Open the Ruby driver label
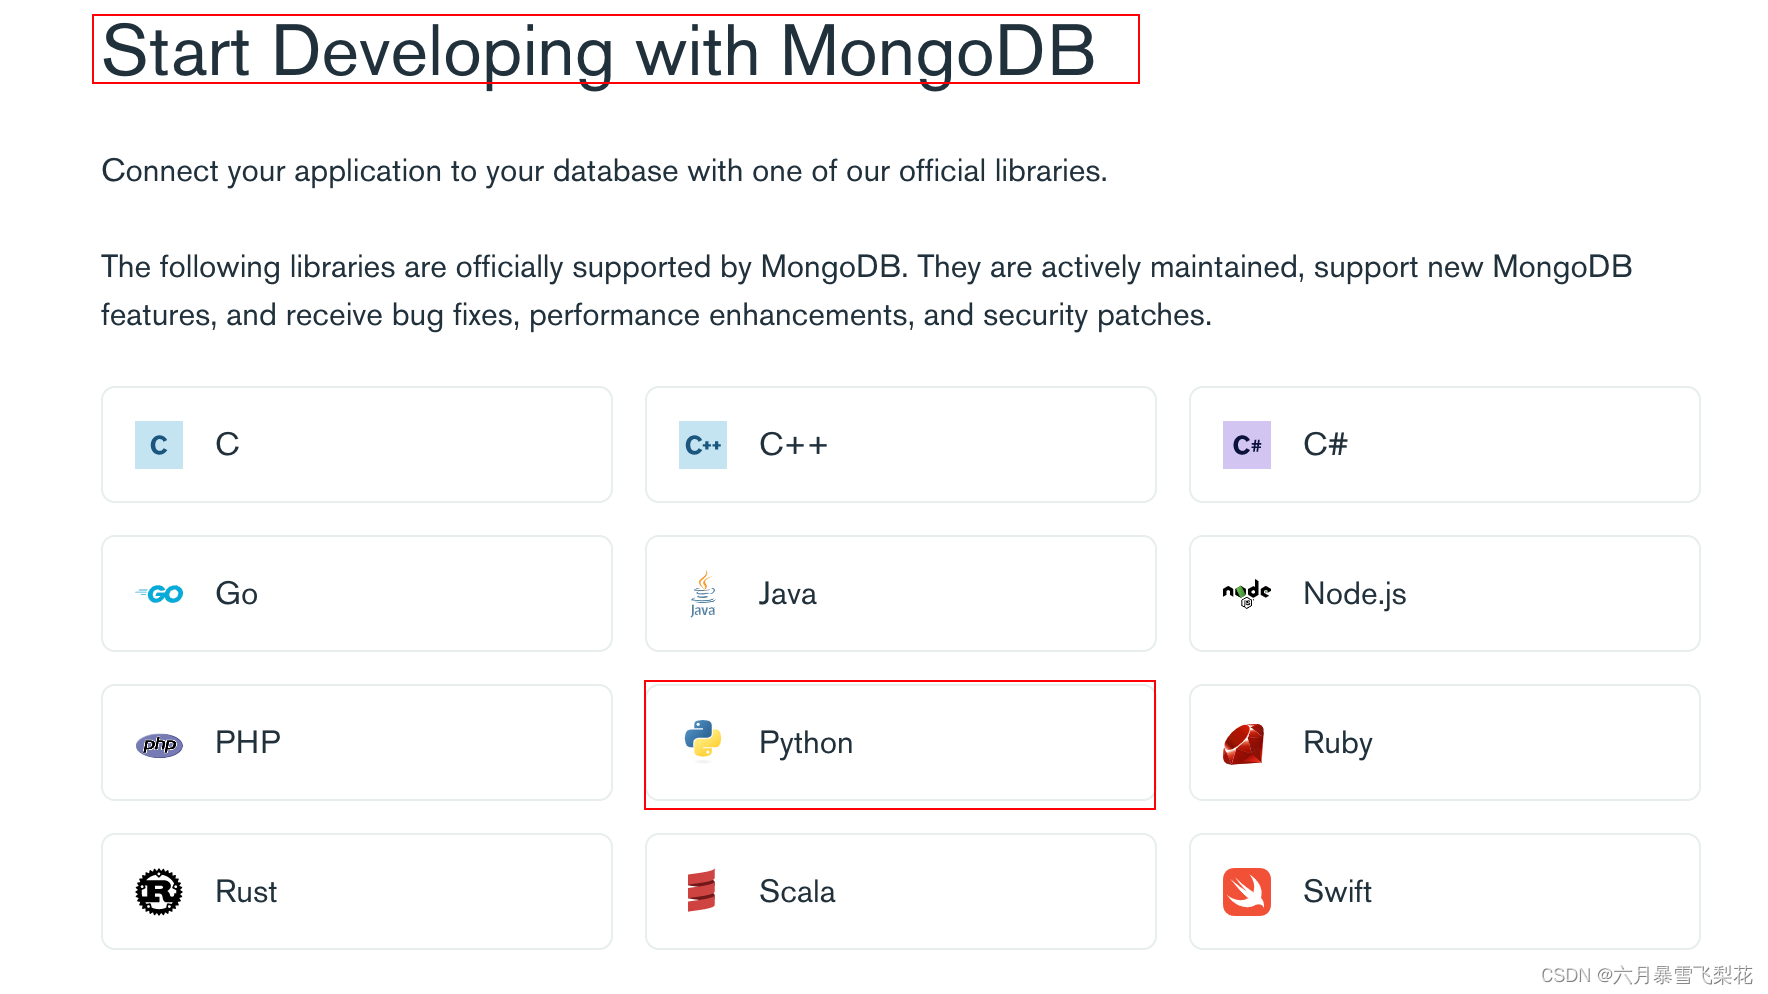Image resolution: width=1768 pixels, height=994 pixels. coord(1338,743)
